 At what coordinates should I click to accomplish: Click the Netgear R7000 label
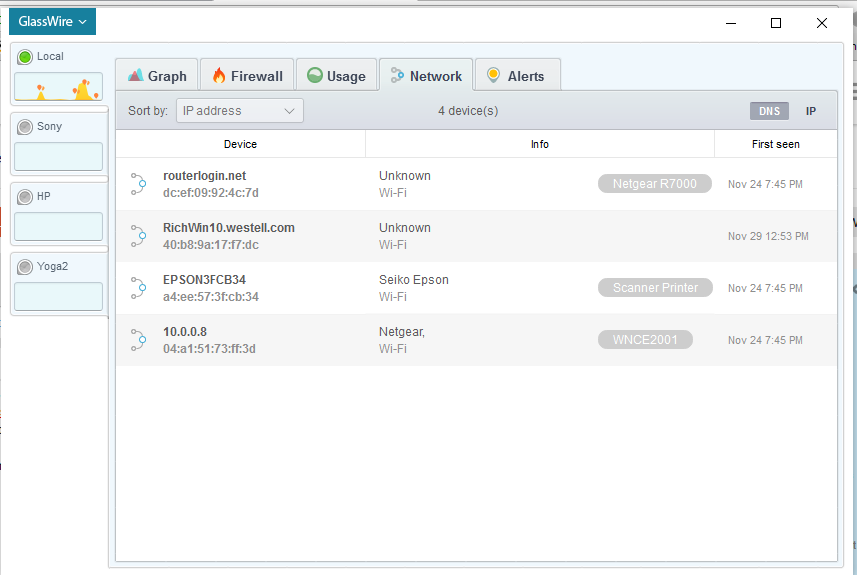point(655,184)
